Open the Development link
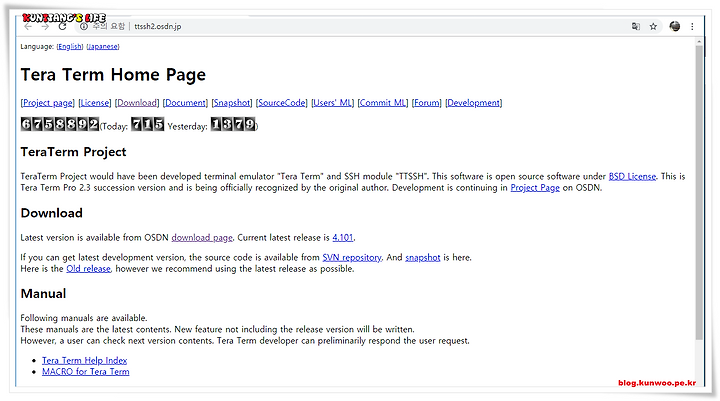 473,103
